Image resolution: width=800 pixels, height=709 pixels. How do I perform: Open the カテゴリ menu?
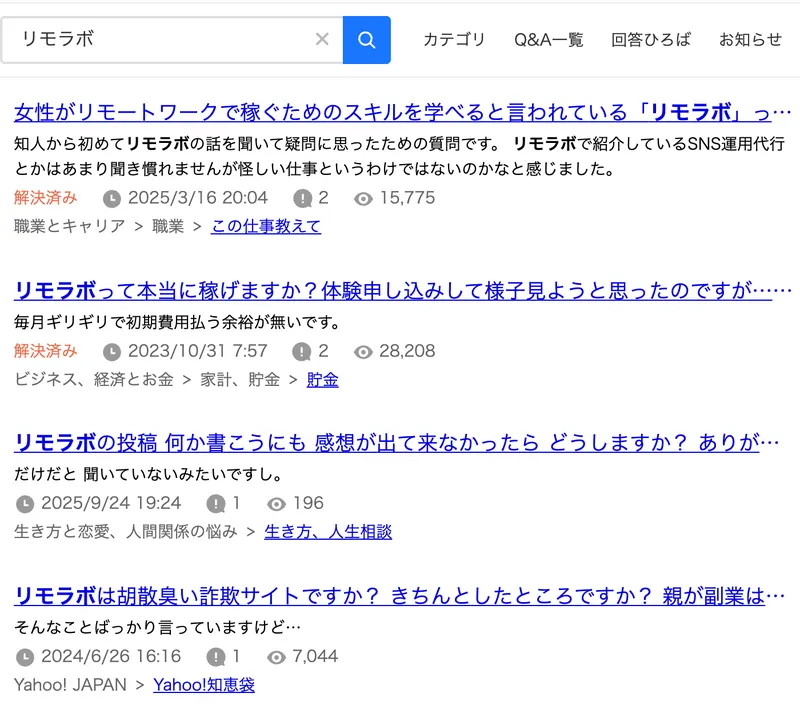coord(454,39)
